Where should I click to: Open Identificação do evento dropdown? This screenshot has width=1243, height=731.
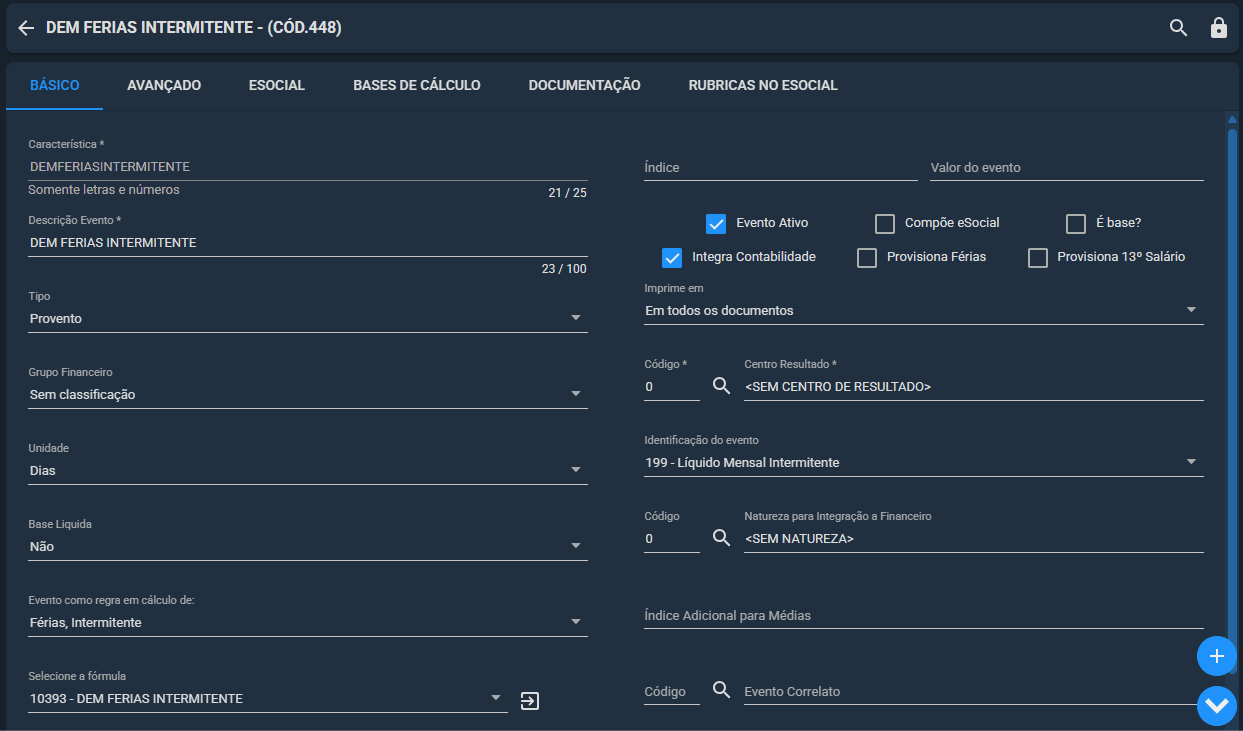923,462
